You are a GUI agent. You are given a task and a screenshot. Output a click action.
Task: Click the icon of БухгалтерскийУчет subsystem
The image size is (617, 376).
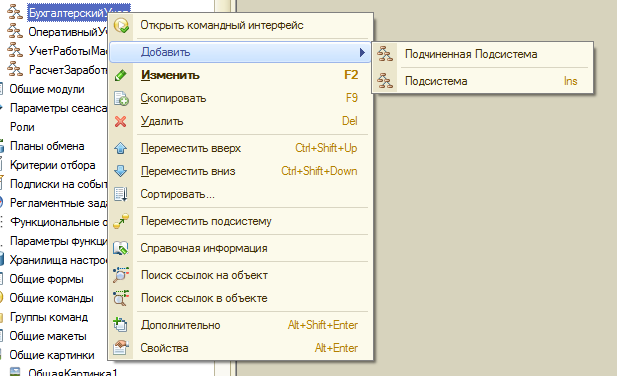tap(15, 12)
